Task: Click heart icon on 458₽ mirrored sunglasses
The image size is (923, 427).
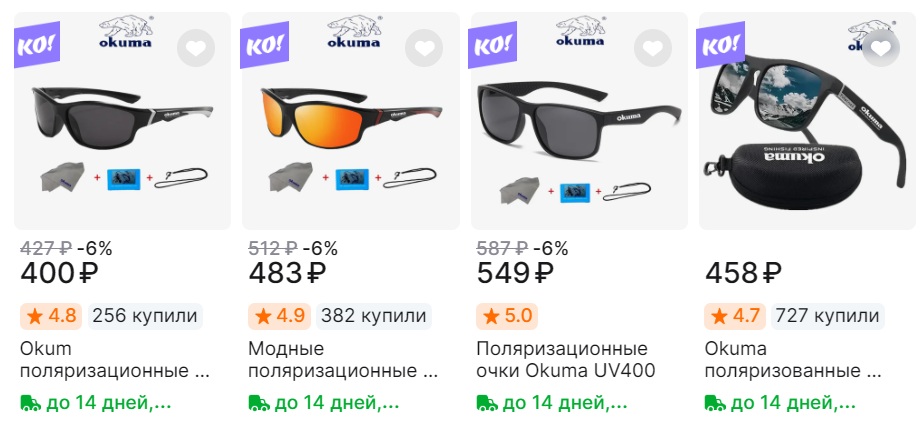Action: (x=881, y=48)
